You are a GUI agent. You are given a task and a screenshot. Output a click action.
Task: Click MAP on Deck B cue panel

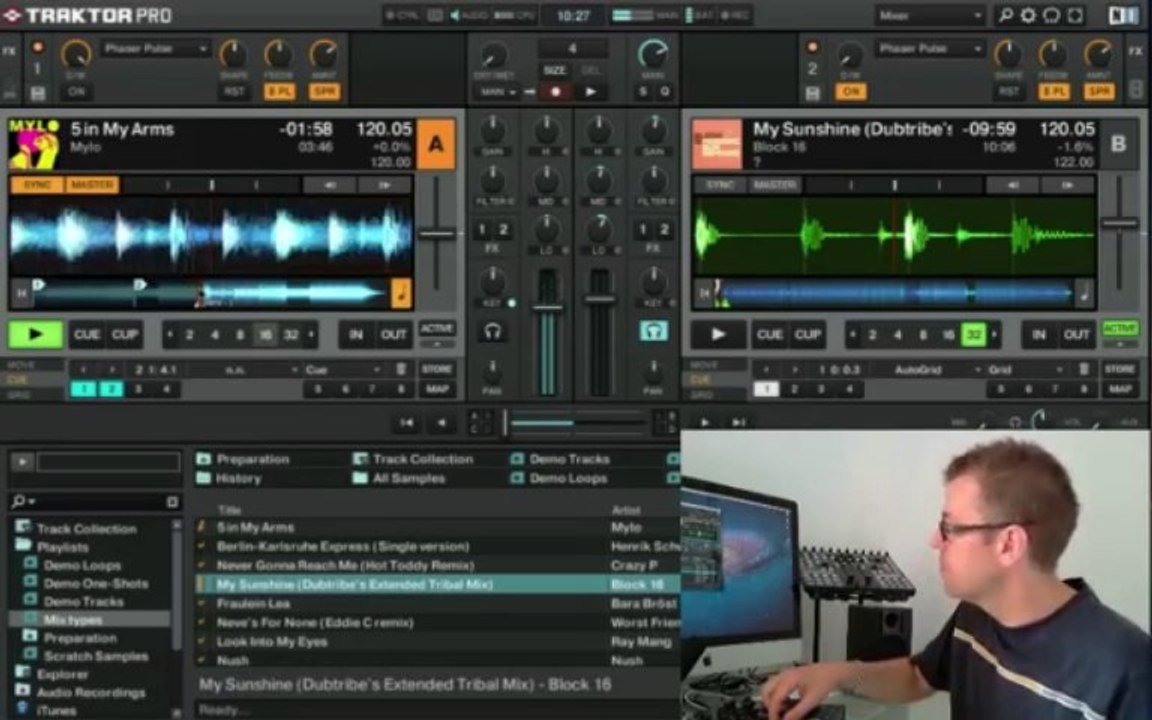pyautogui.click(x=1120, y=389)
